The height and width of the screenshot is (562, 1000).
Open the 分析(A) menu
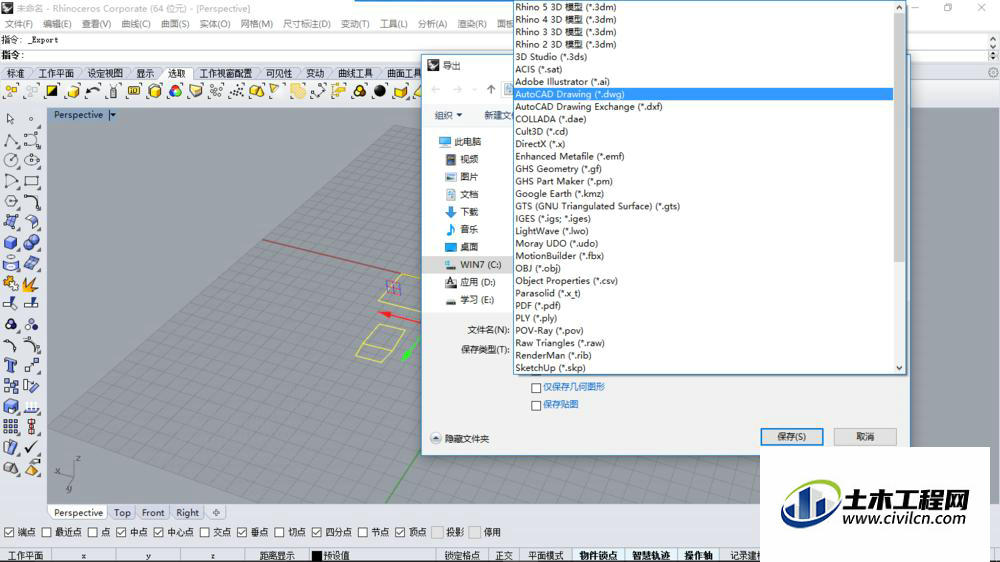(x=432, y=24)
